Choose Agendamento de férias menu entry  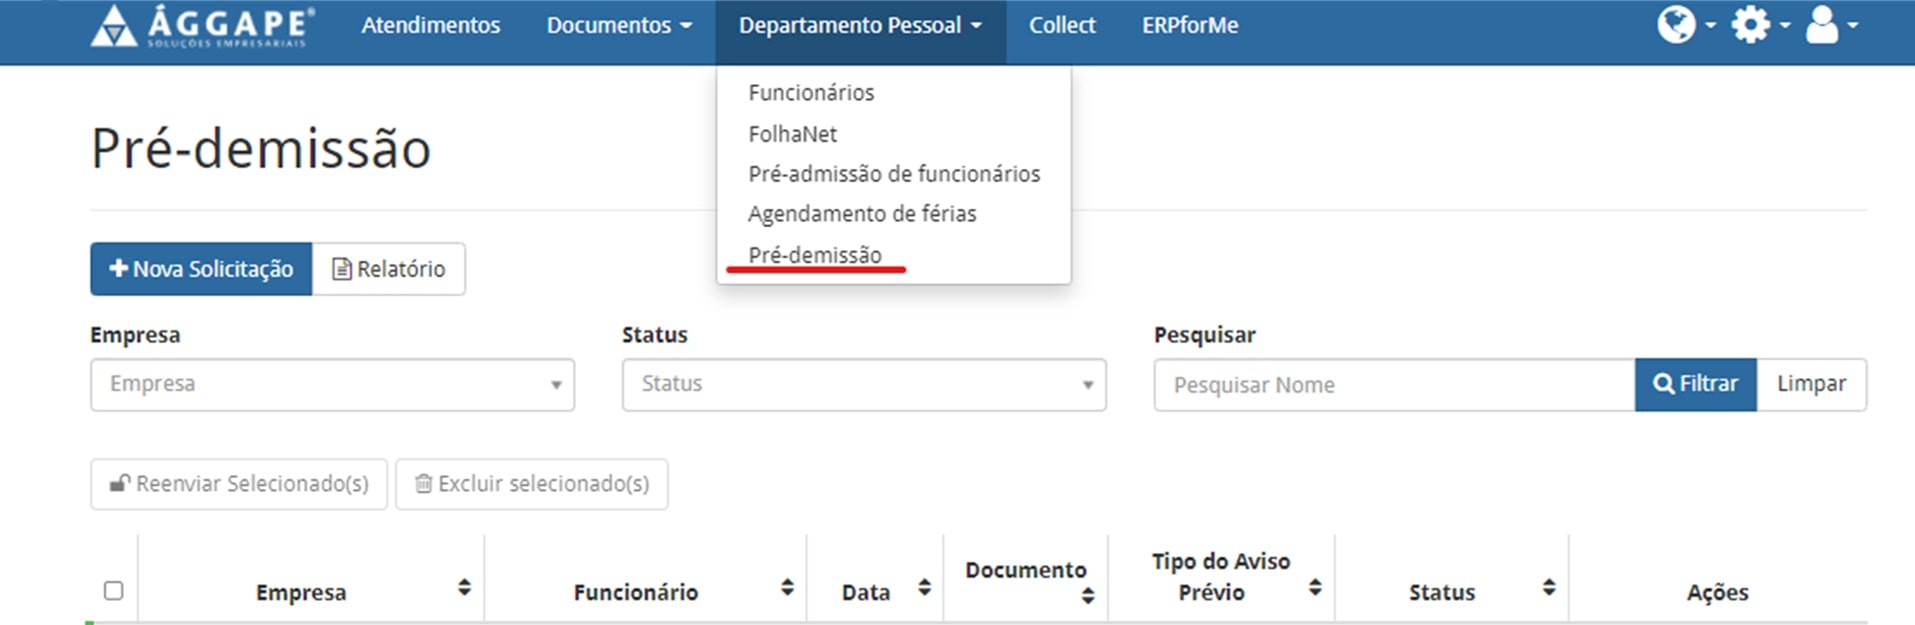point(862,214)
